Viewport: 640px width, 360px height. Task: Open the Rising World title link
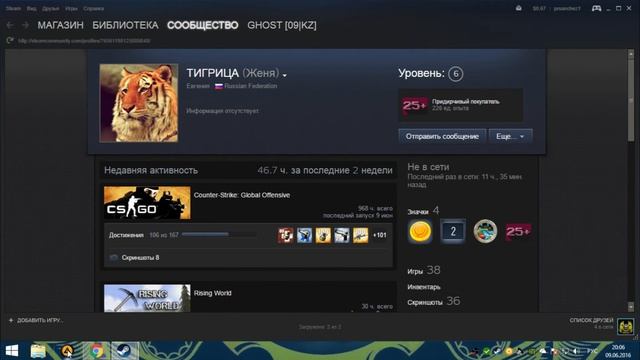click(213, 293)
